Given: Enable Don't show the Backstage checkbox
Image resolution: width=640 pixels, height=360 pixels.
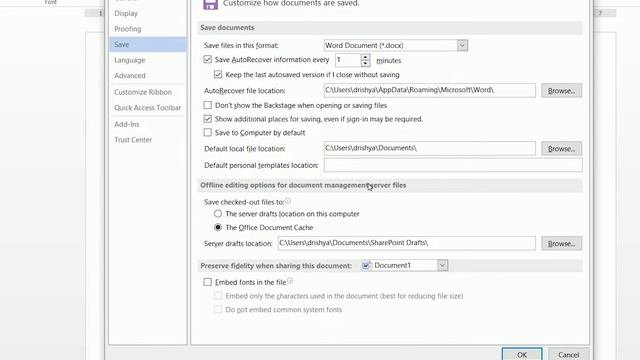Looking at the screenshot, I should (207, 105).
